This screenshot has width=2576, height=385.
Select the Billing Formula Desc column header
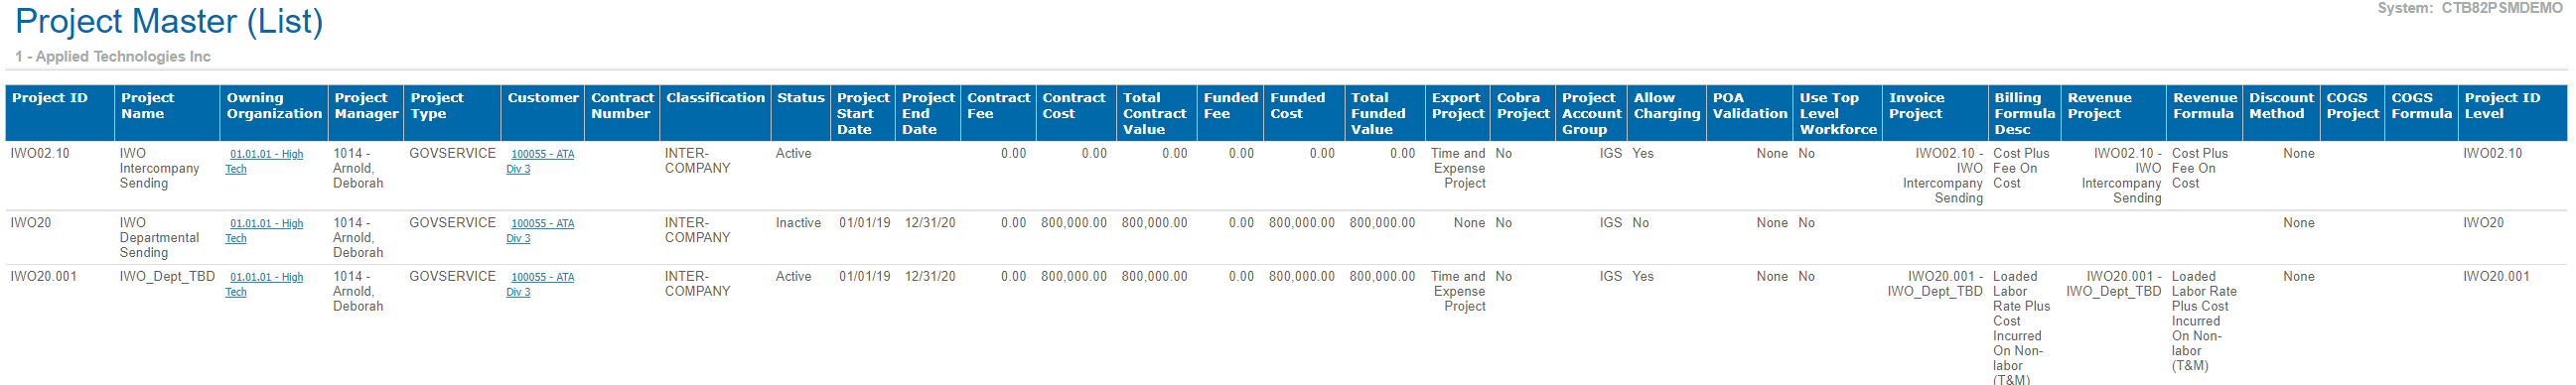2024,113
